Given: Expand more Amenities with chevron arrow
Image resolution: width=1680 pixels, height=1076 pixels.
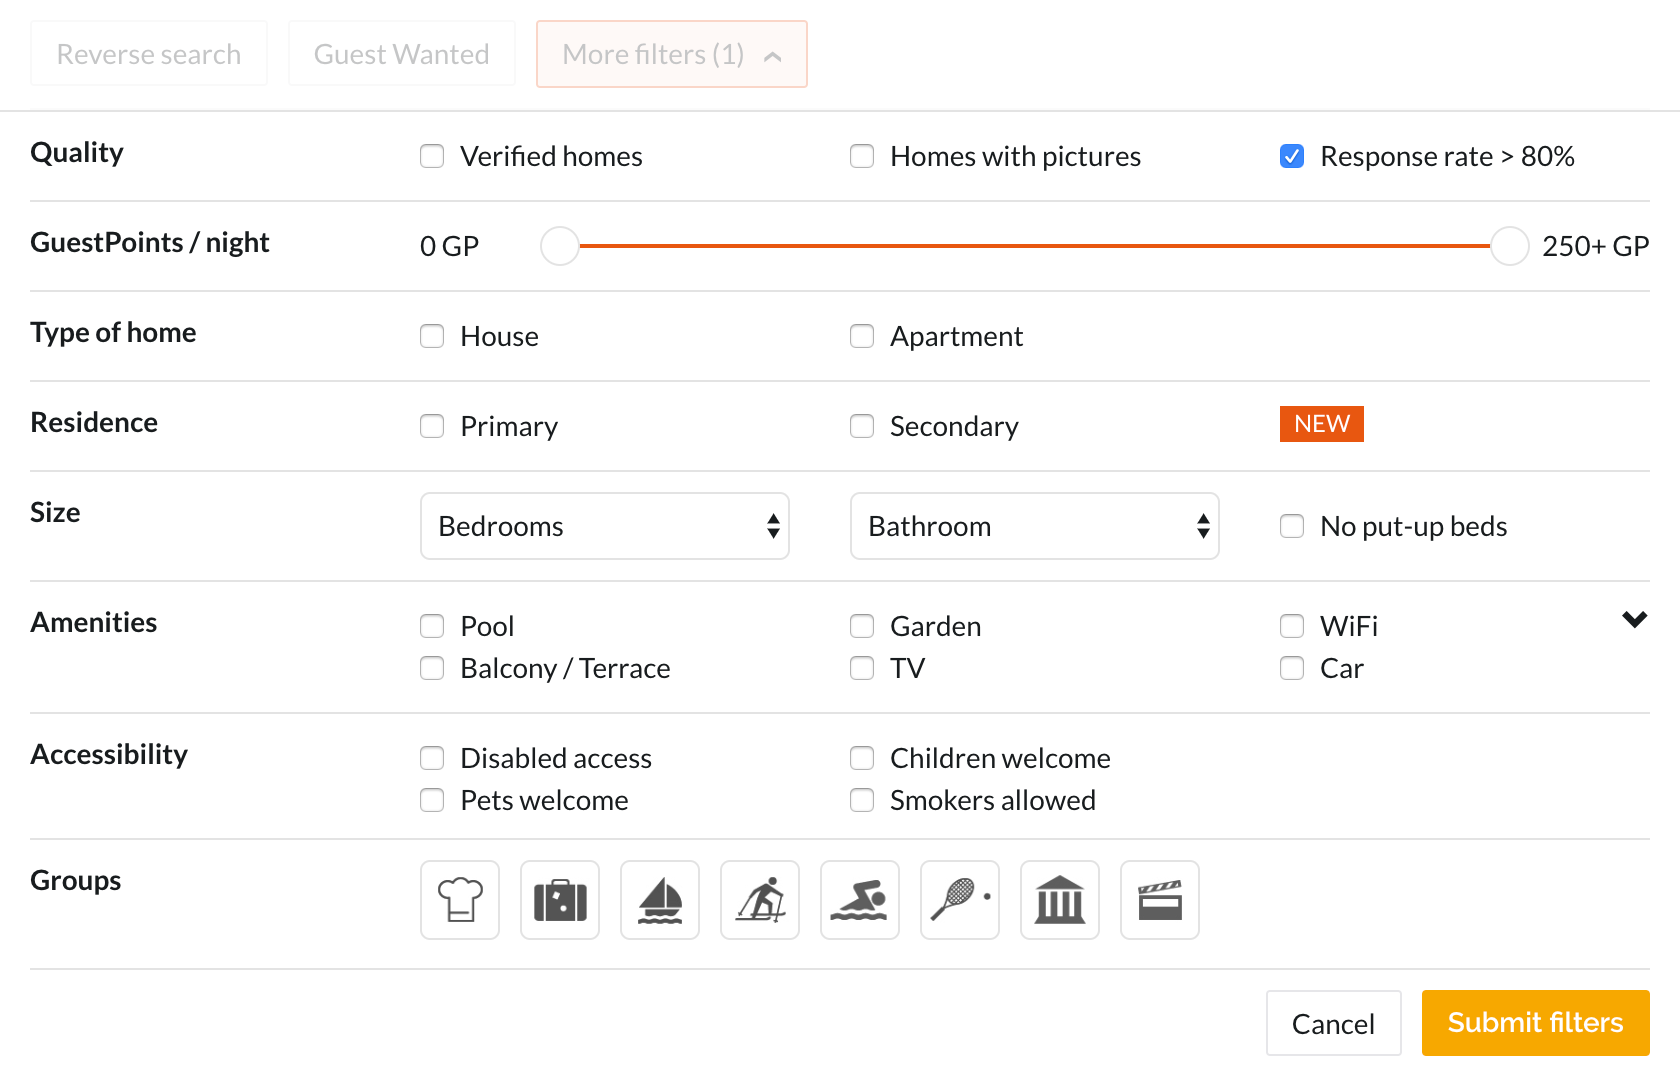Looking at the screenshot, I should (1634, 620).
